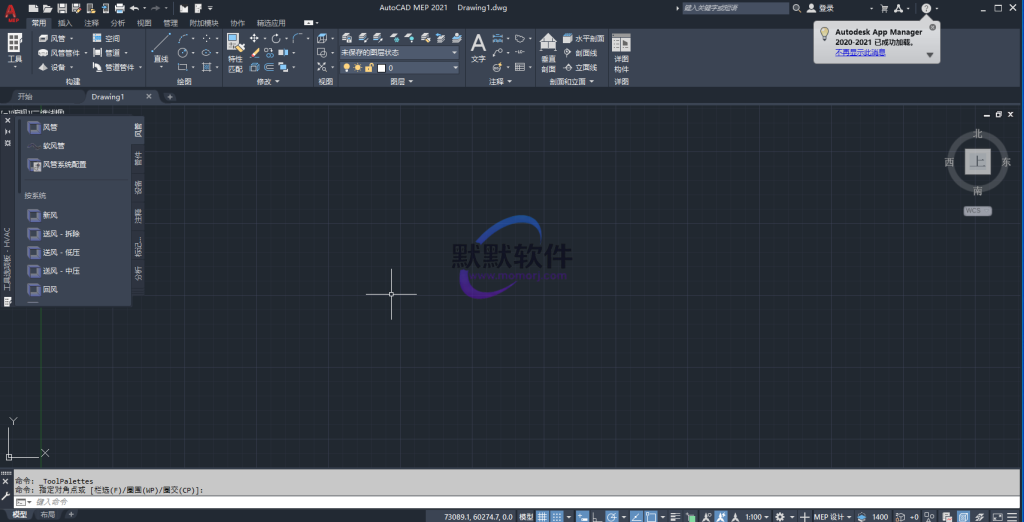Toggle grid display in the status bar

coord(542,516)
